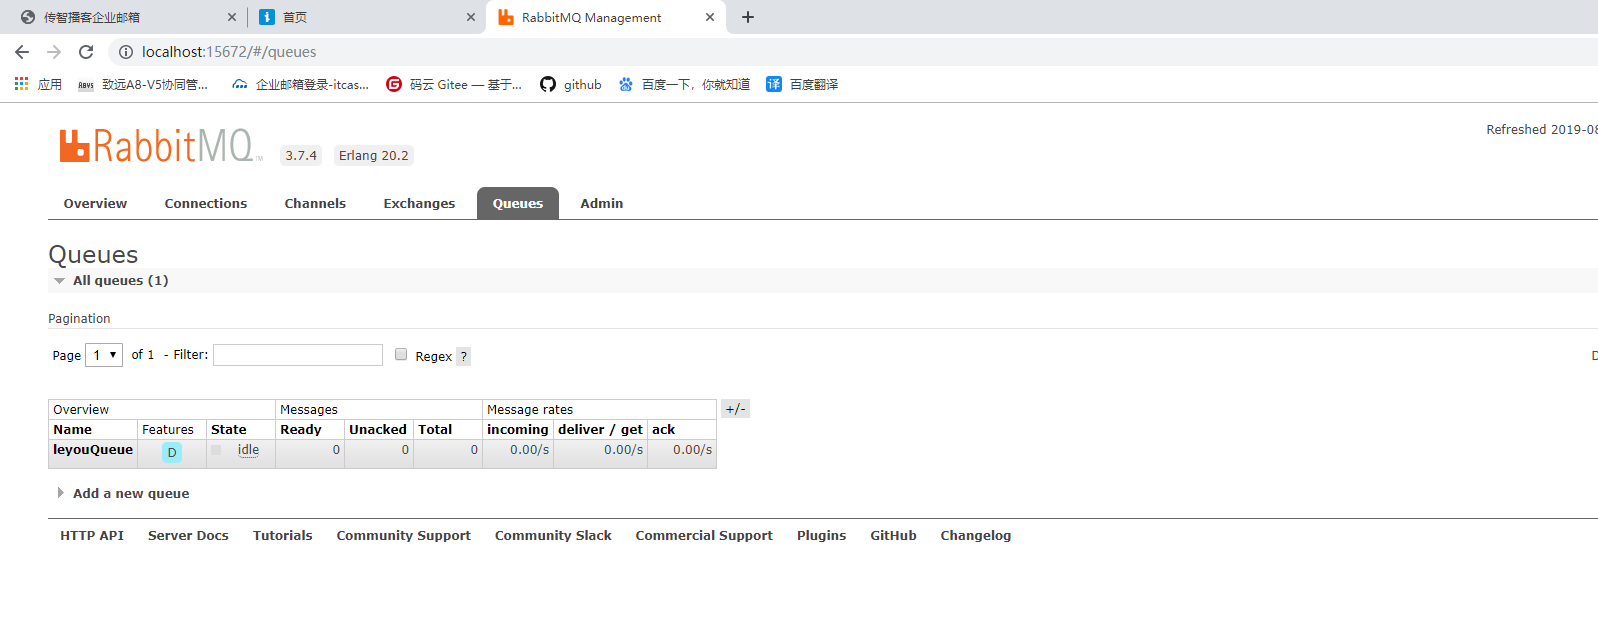The width and height of the screenshot is (1598, 629).
Task: Click the site info icon in the address bar
Action: pos(126,52)
